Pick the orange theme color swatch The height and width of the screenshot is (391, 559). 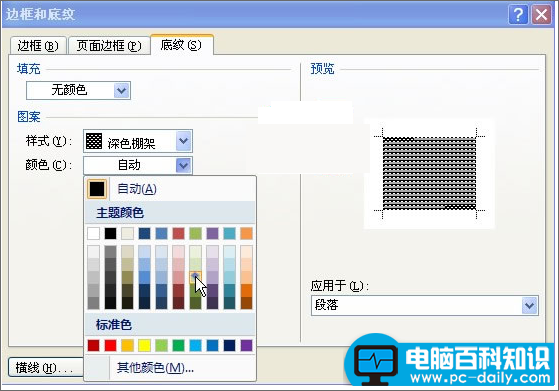tap(246, 233)
